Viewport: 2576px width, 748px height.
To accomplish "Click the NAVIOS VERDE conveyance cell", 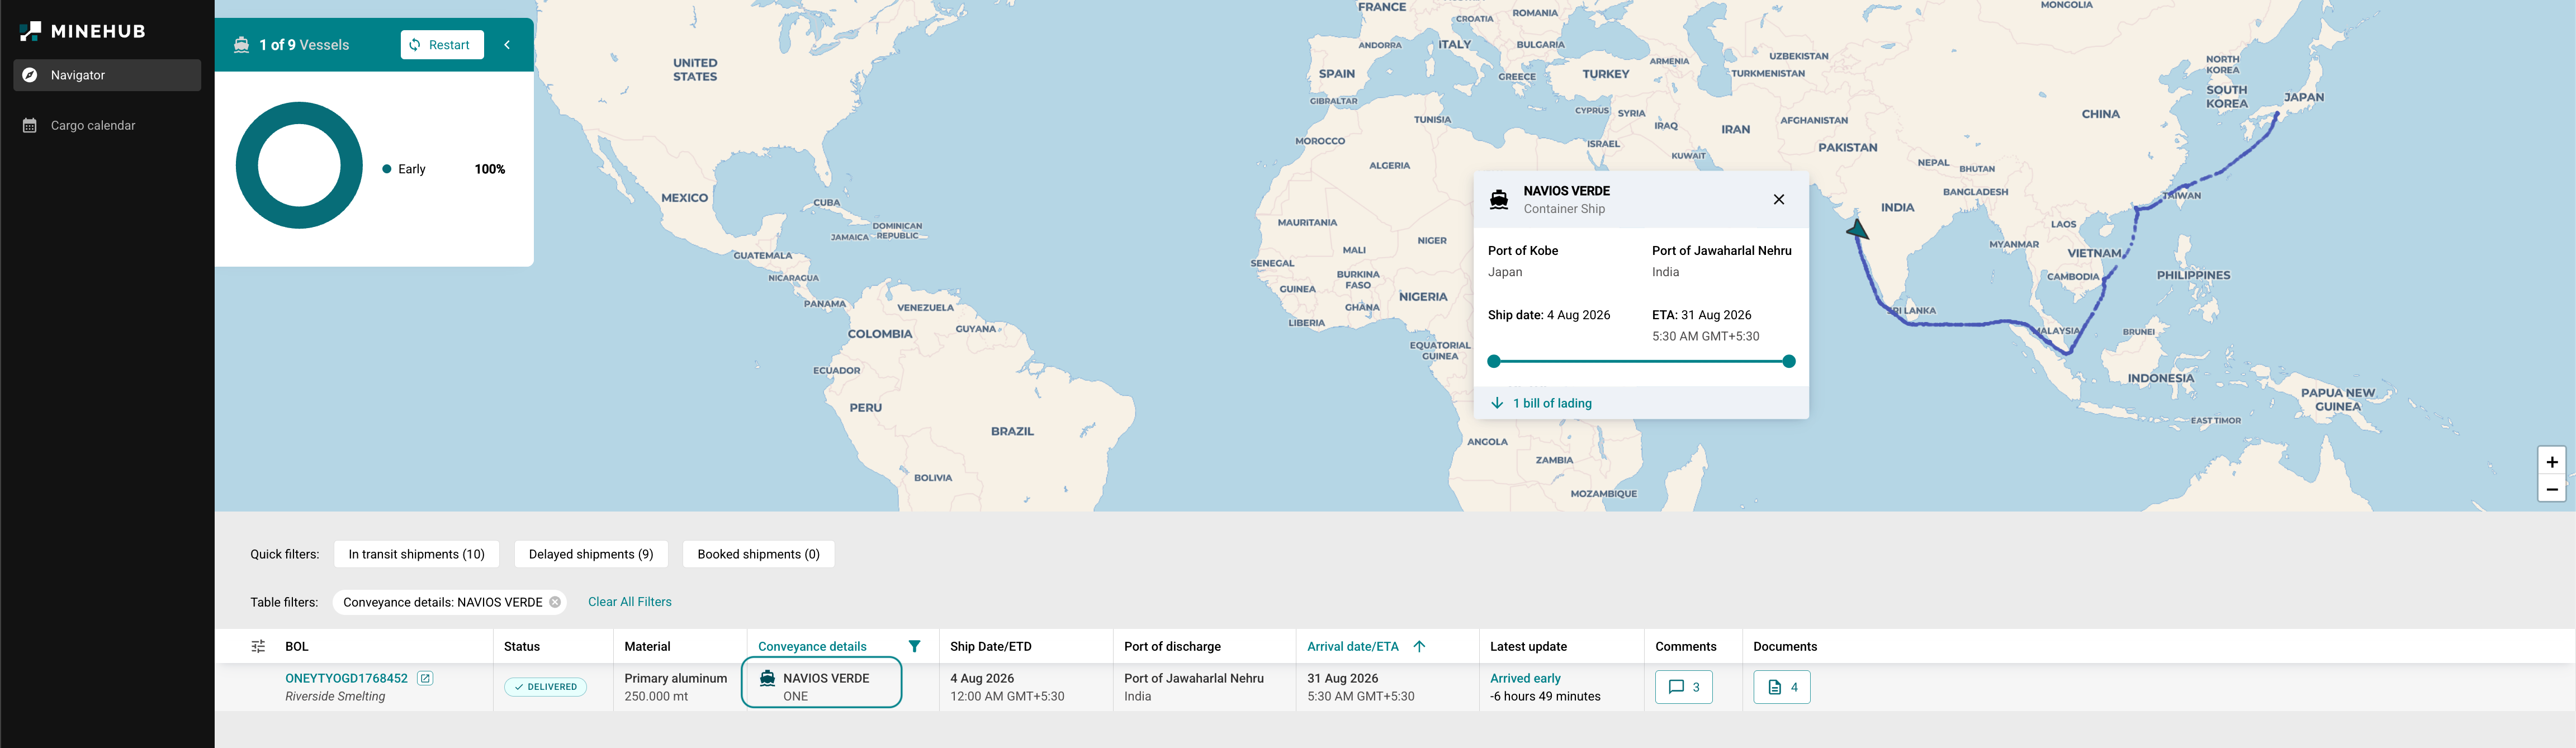I will 821,683.
